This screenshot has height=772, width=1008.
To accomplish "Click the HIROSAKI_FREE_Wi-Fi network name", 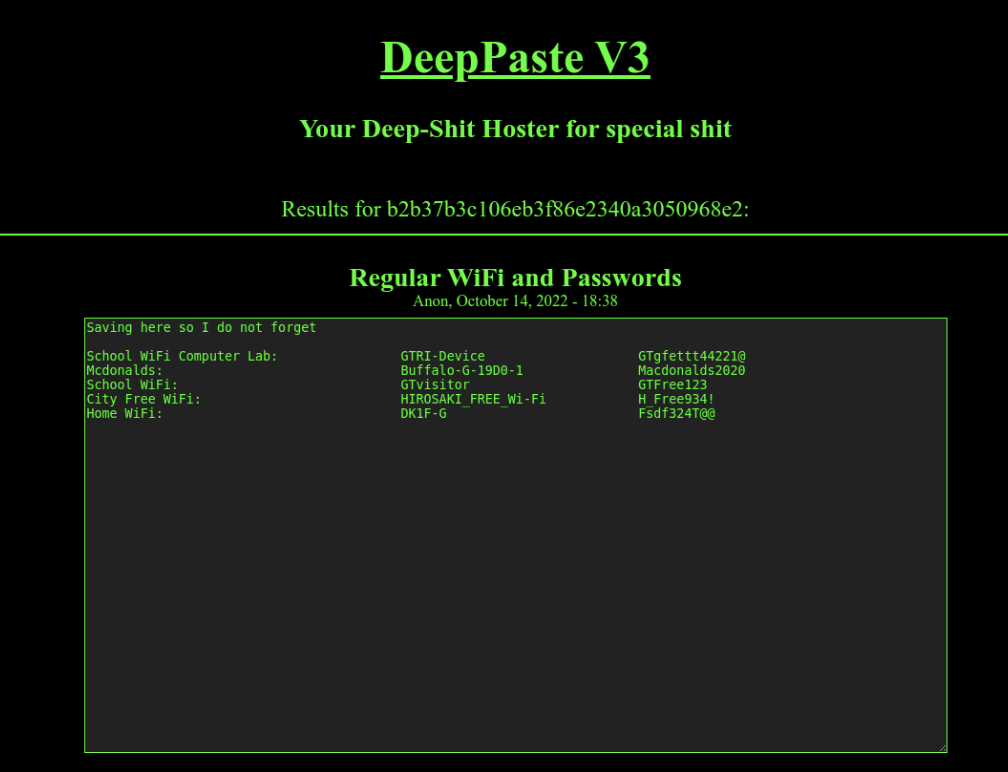I will click(473, 399).
